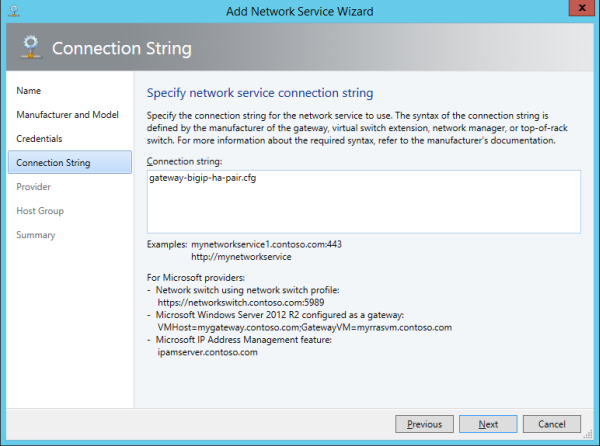Viewport: 600px width, 446px height.
Task: Click the 'Specify network service connection string' heading
Action: (x=261, y=93)
